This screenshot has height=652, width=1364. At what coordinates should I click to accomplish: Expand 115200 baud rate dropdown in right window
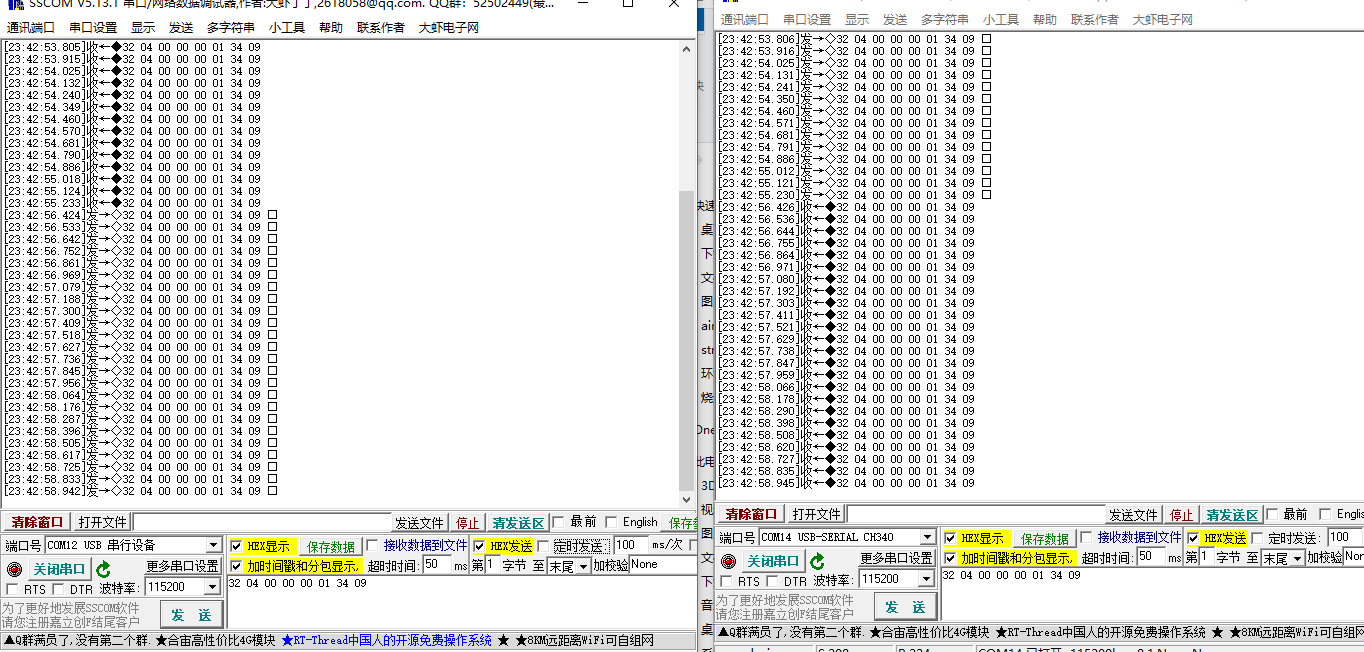[x=927, y=579]
